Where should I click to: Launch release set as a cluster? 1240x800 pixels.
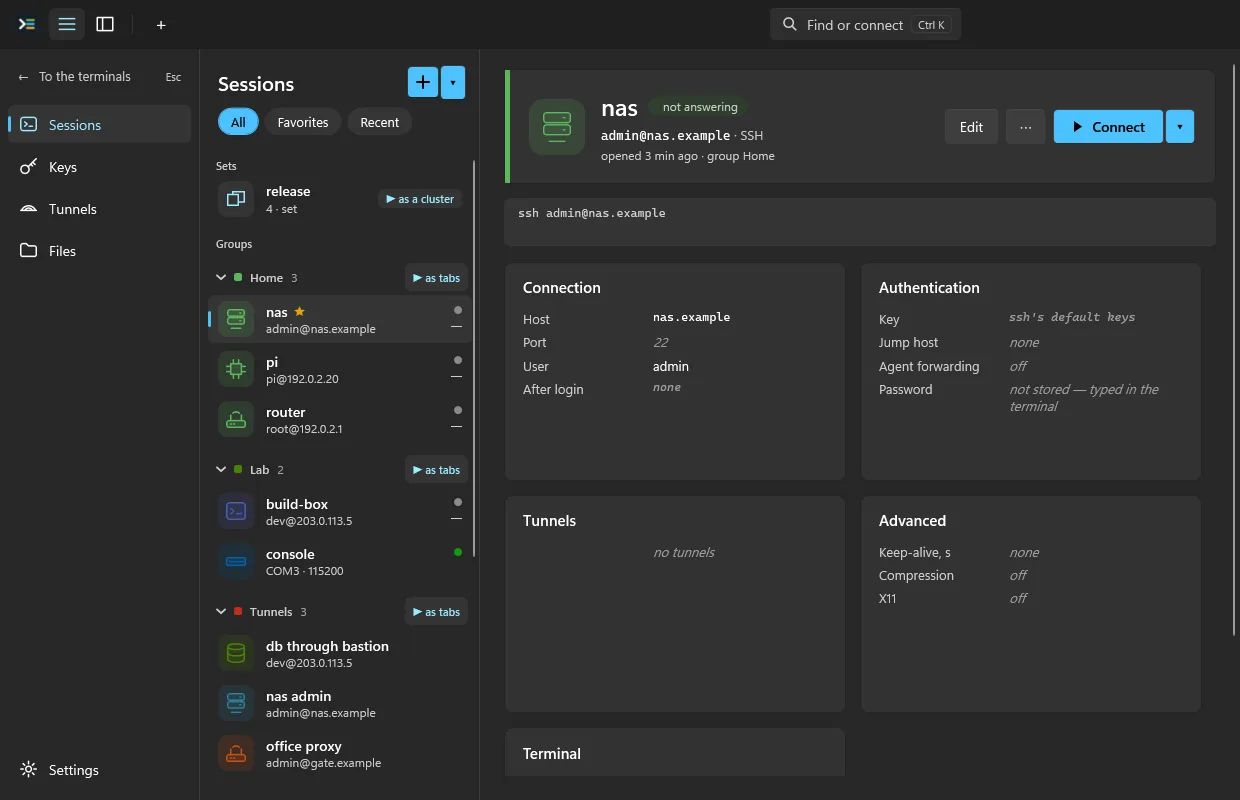click(420, 199)
